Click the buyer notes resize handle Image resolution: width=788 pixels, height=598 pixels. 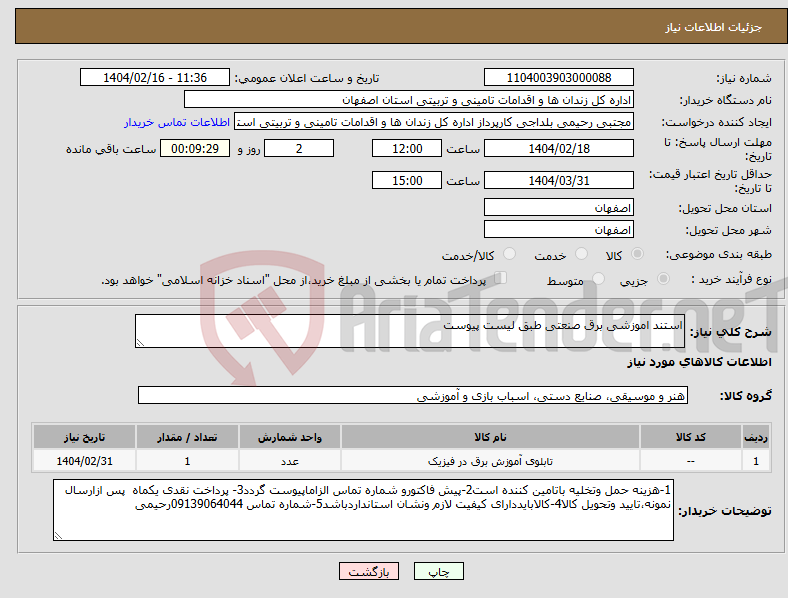point(58,536)
